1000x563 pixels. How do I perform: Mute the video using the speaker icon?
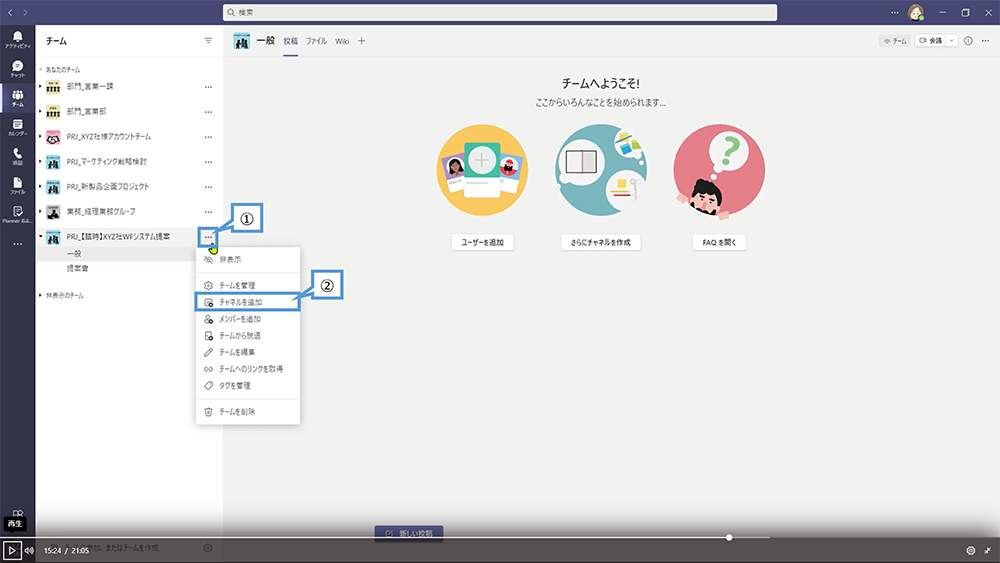click(x=30, y=550)
